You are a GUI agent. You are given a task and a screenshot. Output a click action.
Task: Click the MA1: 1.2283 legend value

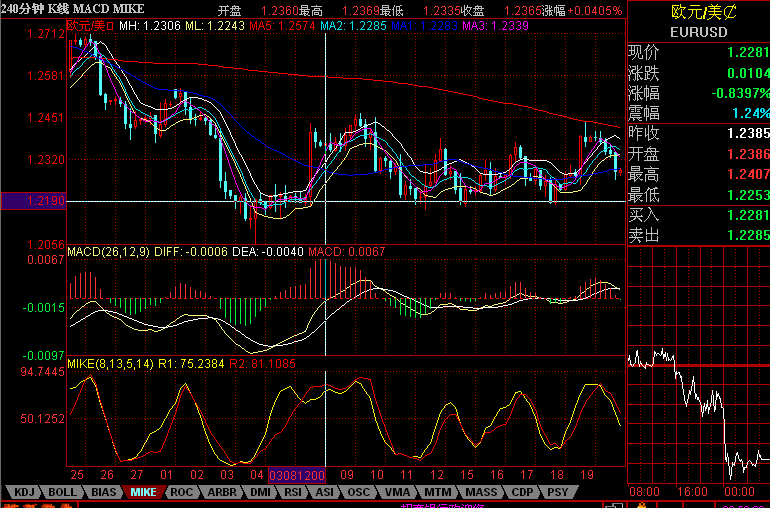(424, 26)
